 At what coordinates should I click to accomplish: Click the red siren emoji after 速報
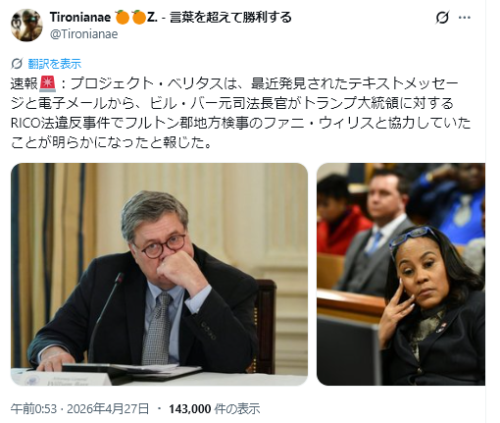tap(48, 84)
